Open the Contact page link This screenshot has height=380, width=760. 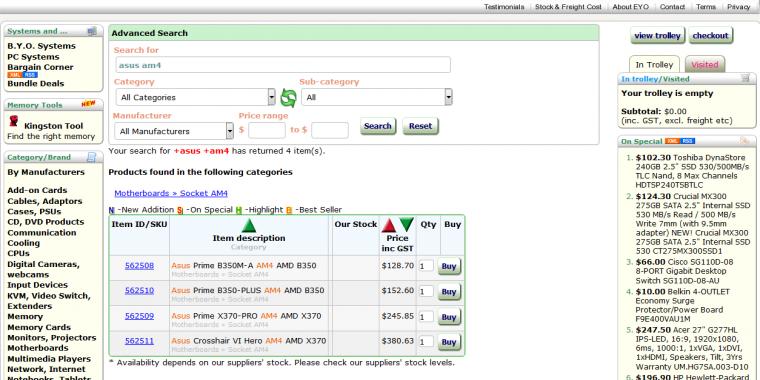coord(672,7)
